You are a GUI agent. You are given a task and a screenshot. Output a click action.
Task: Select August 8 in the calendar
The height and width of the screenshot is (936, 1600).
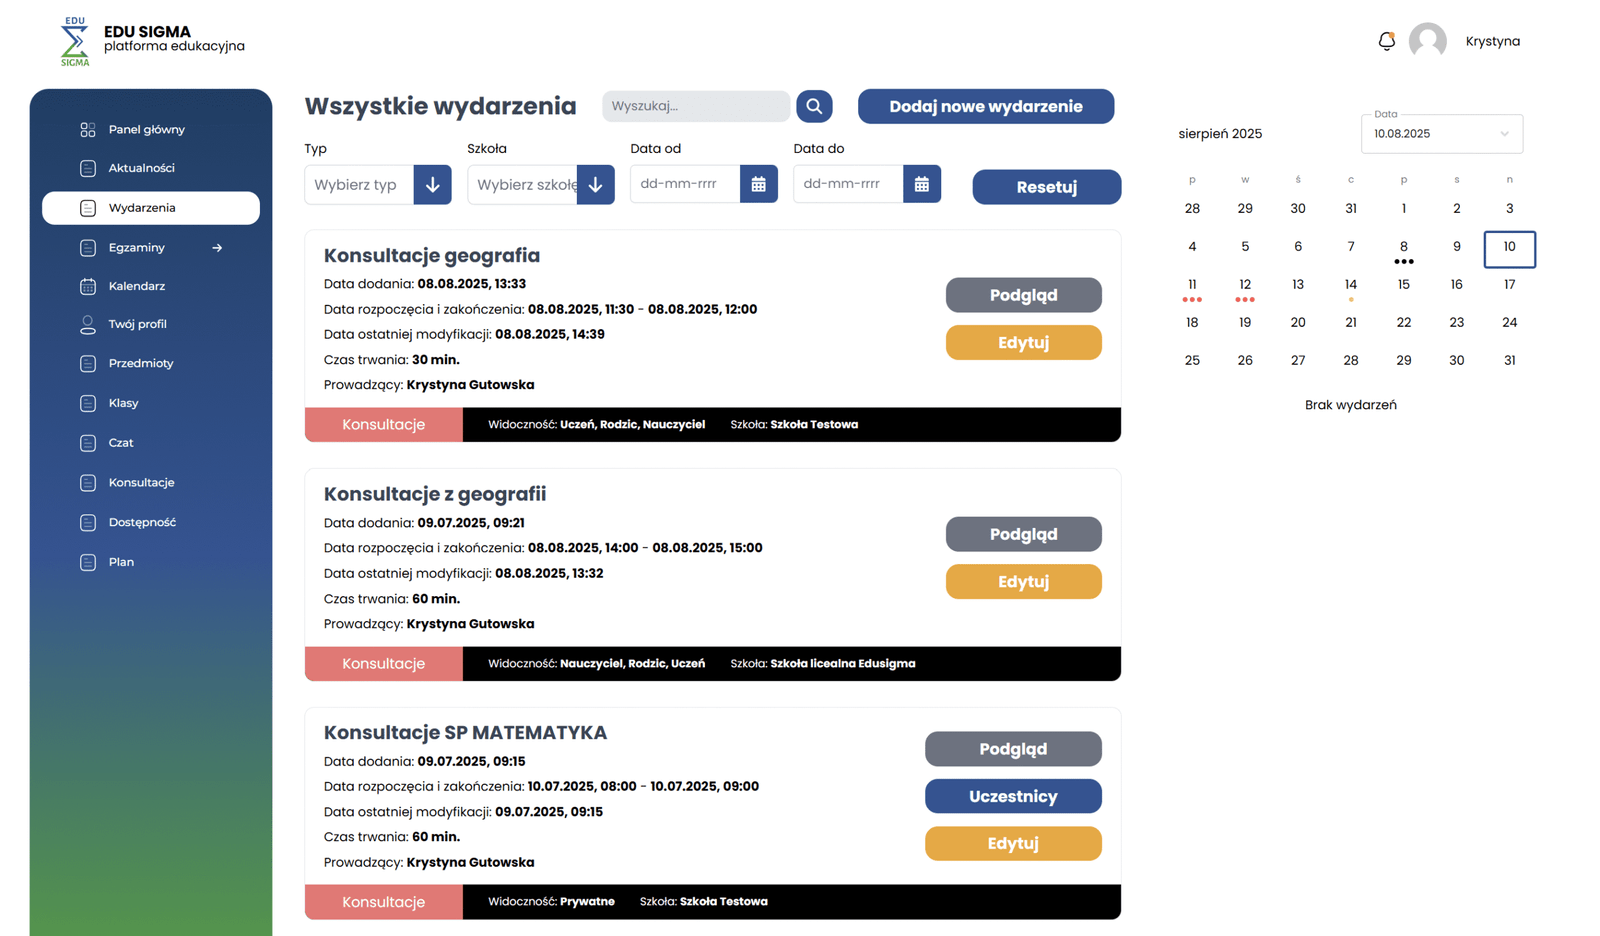(x=1403, y=247)
